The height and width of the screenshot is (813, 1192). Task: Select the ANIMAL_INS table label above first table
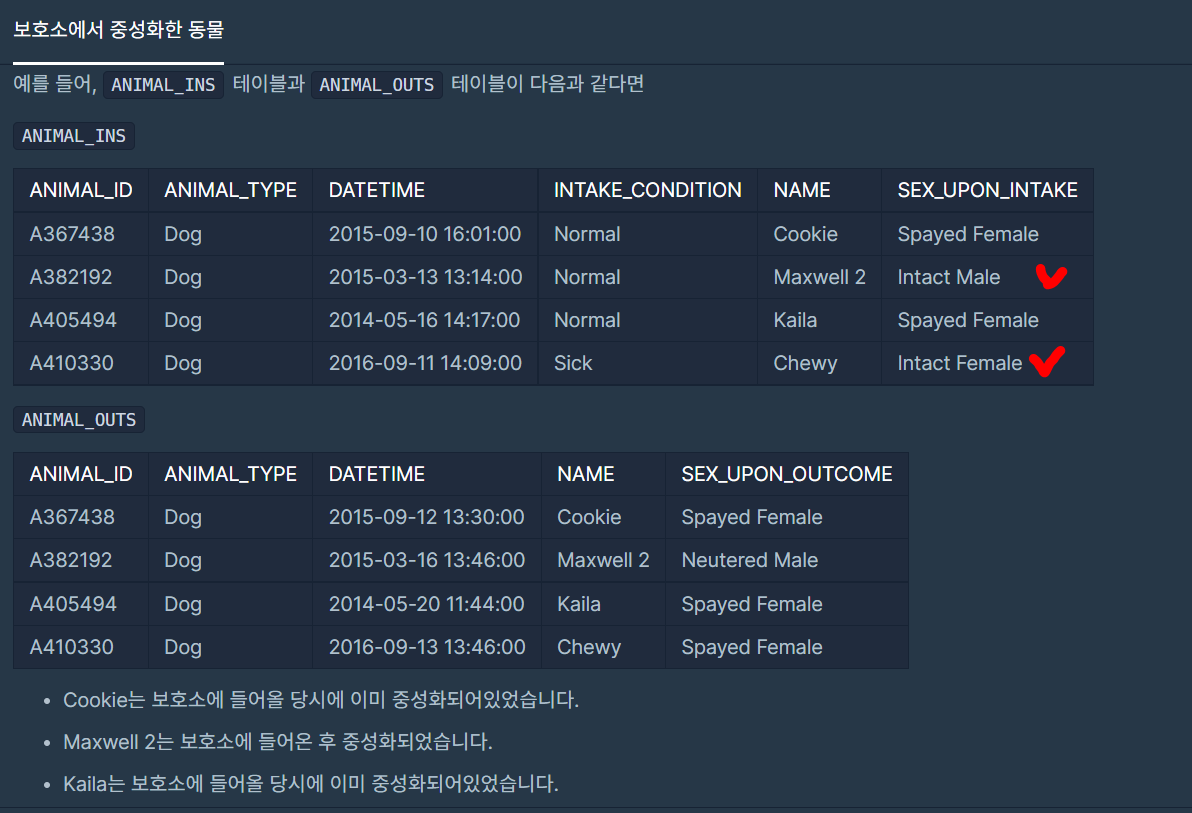tap(74, 136)
